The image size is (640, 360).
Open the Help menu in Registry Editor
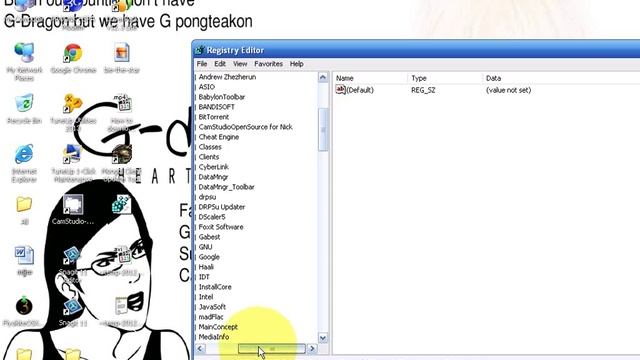(x=296, y=64)
